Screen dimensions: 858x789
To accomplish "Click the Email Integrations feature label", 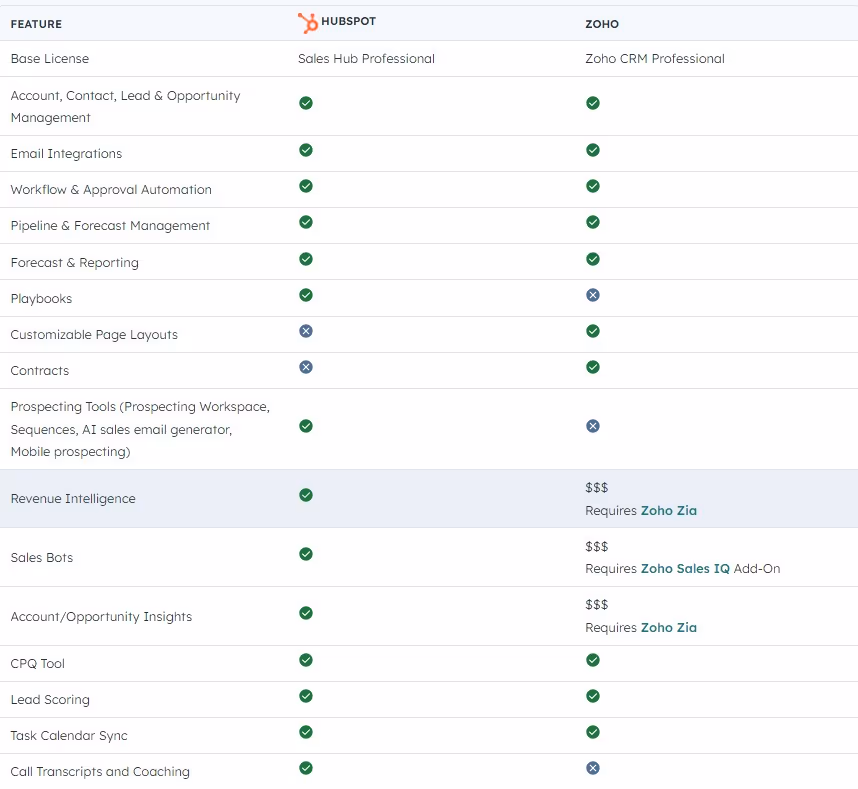I will coord(66,154).
